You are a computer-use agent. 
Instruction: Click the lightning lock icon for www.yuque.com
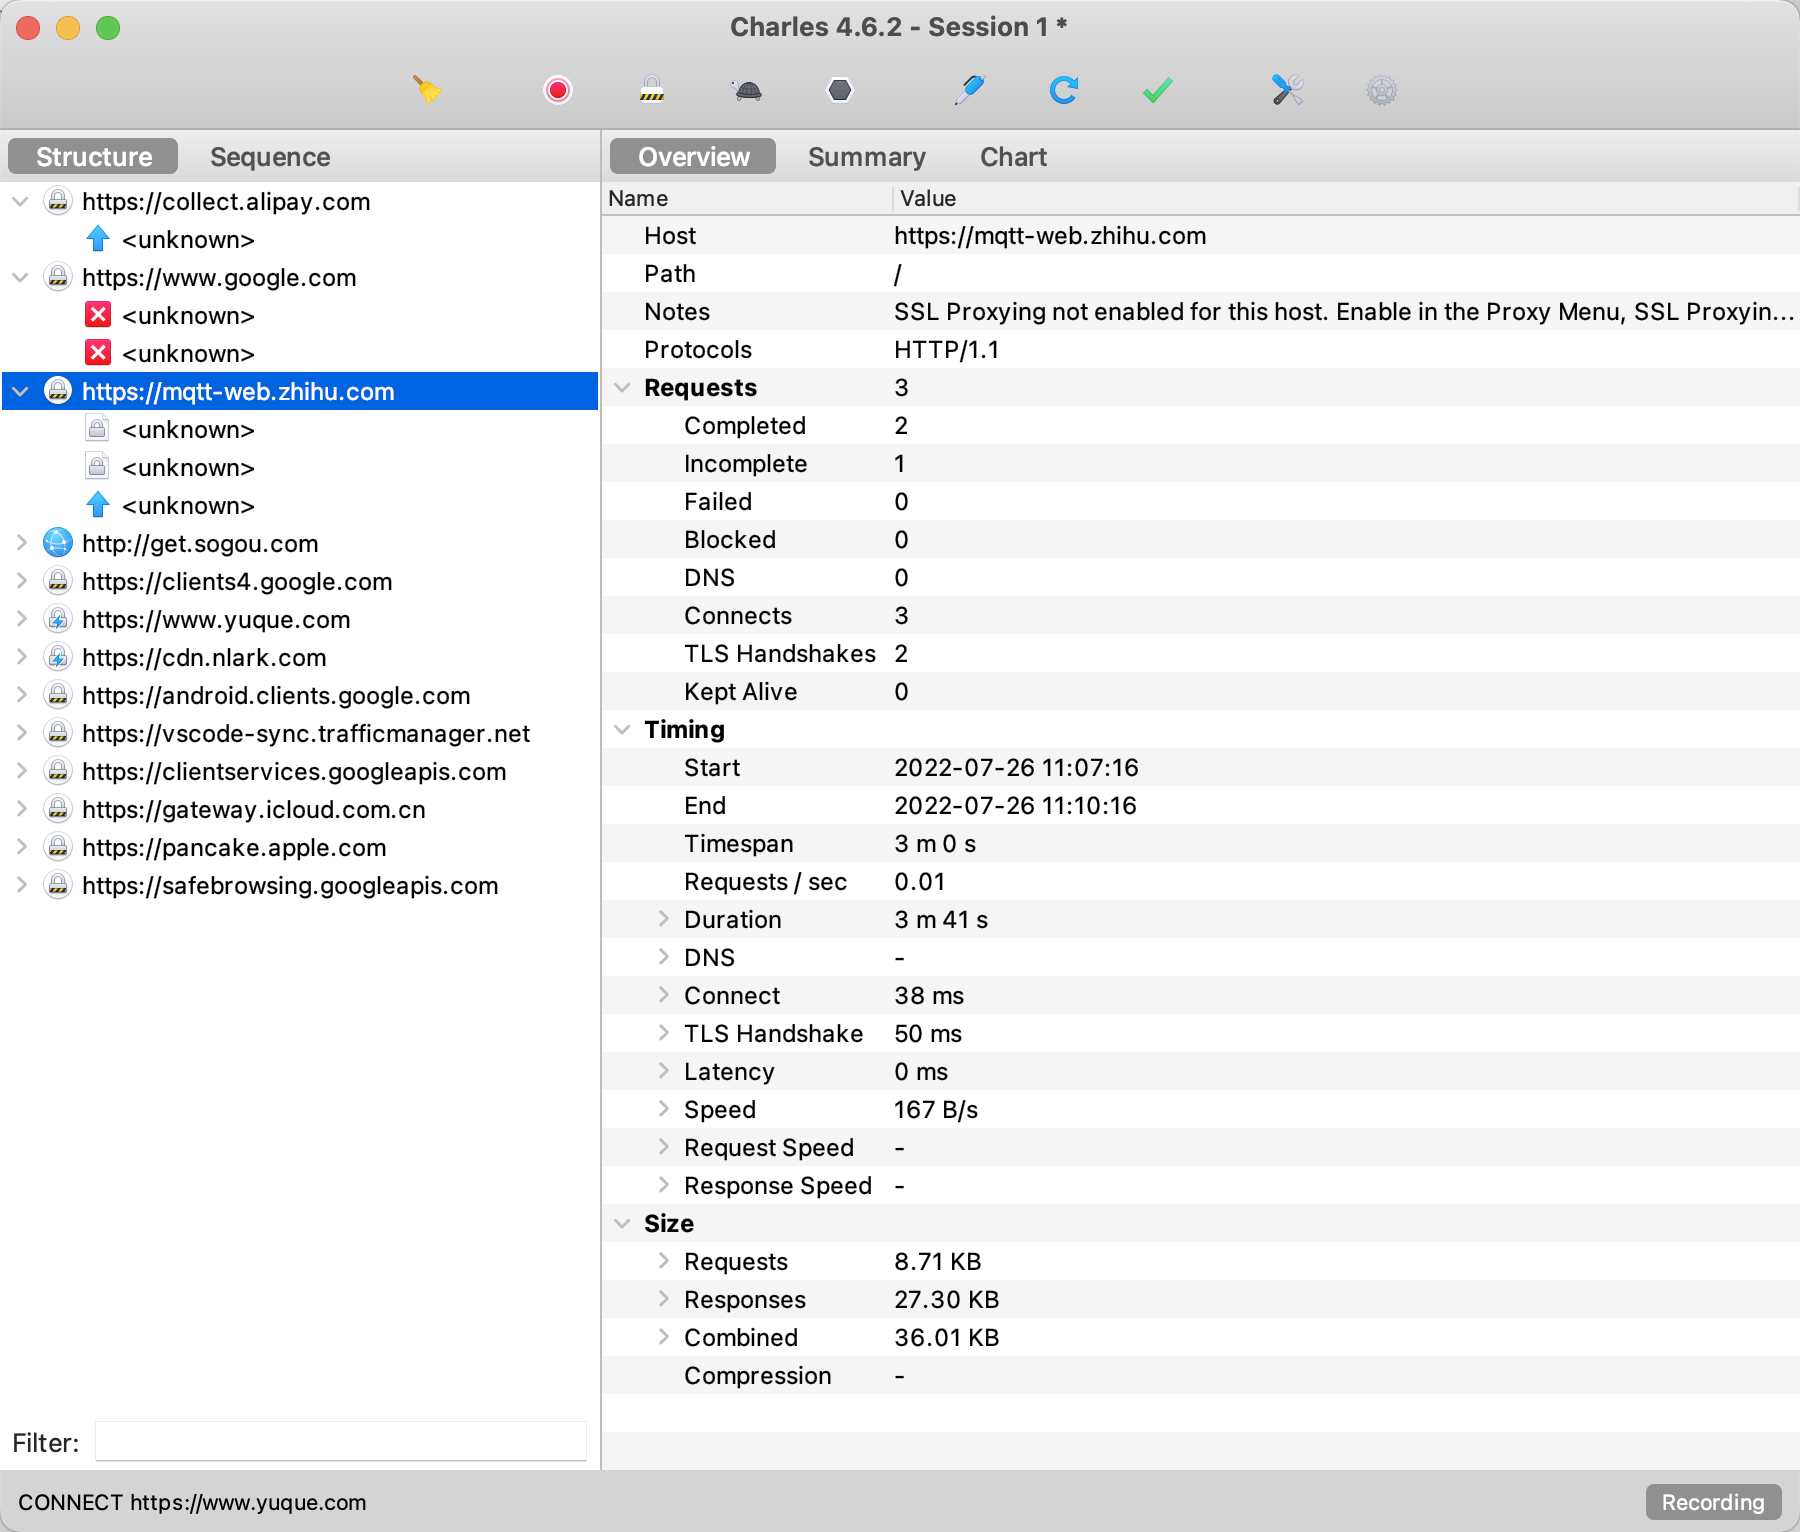pos(58,619)
